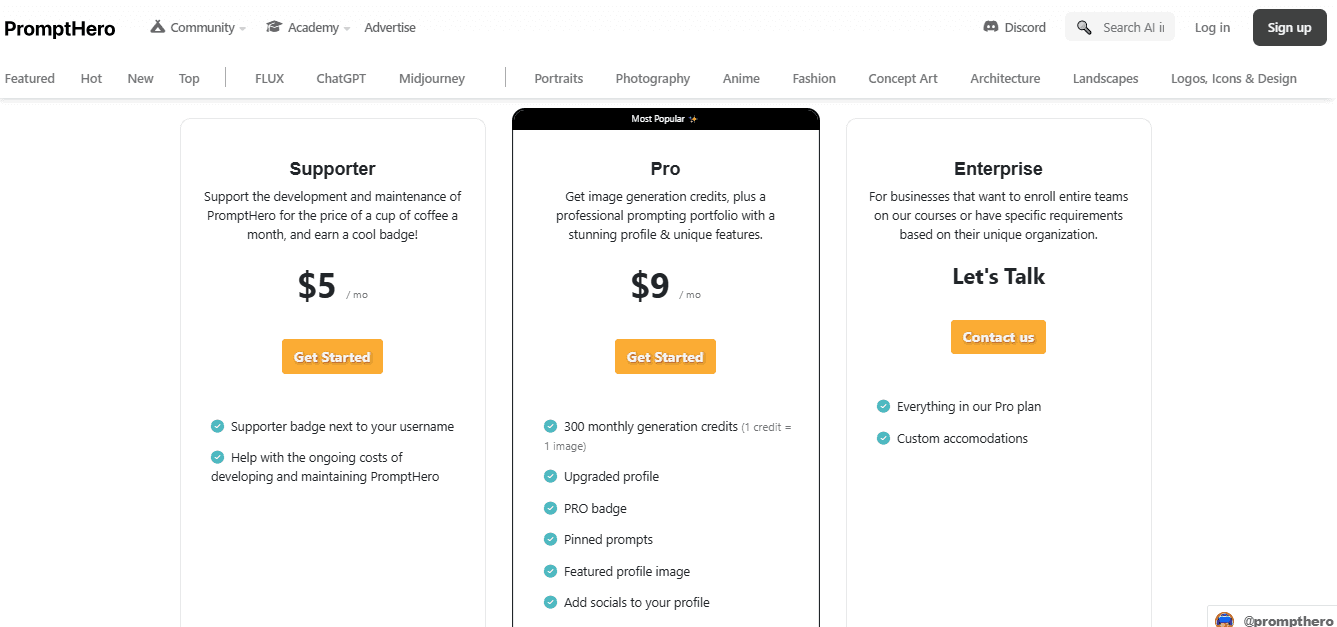
Task: Switch to the Midjourney tab
Action: [x=431, y=78]
